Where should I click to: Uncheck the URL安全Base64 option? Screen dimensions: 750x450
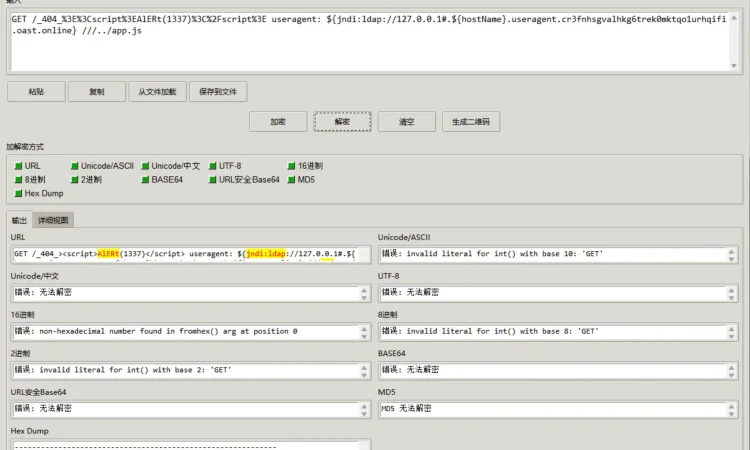pyautogui.click(x=212, y=180)
